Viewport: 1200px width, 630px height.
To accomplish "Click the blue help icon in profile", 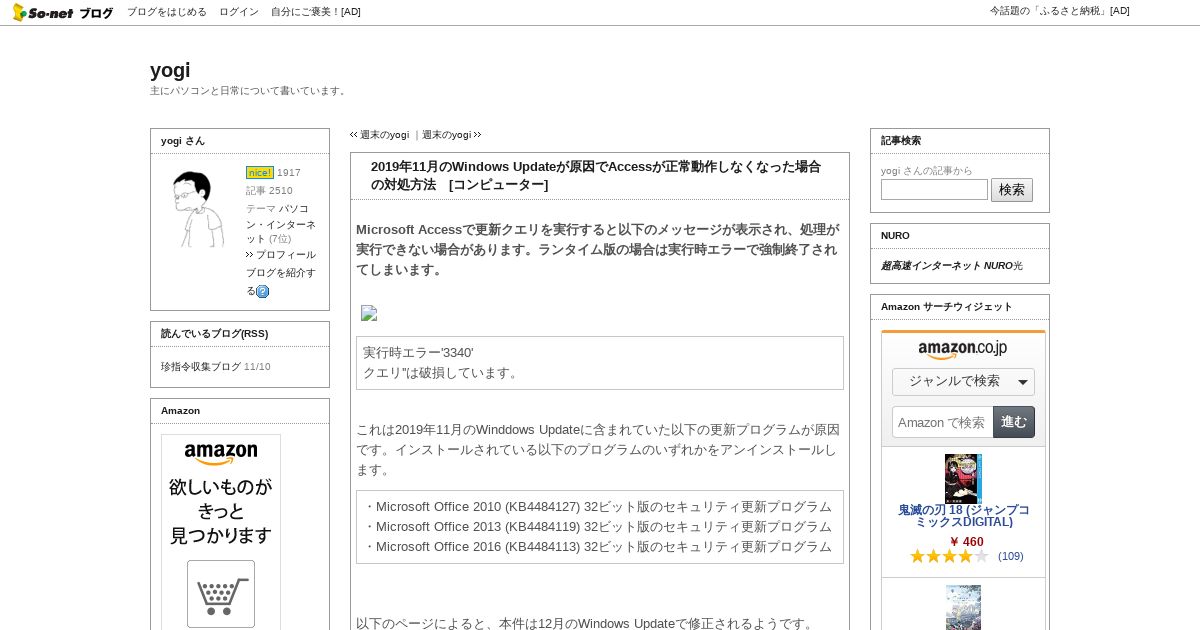I will point(262,292).
